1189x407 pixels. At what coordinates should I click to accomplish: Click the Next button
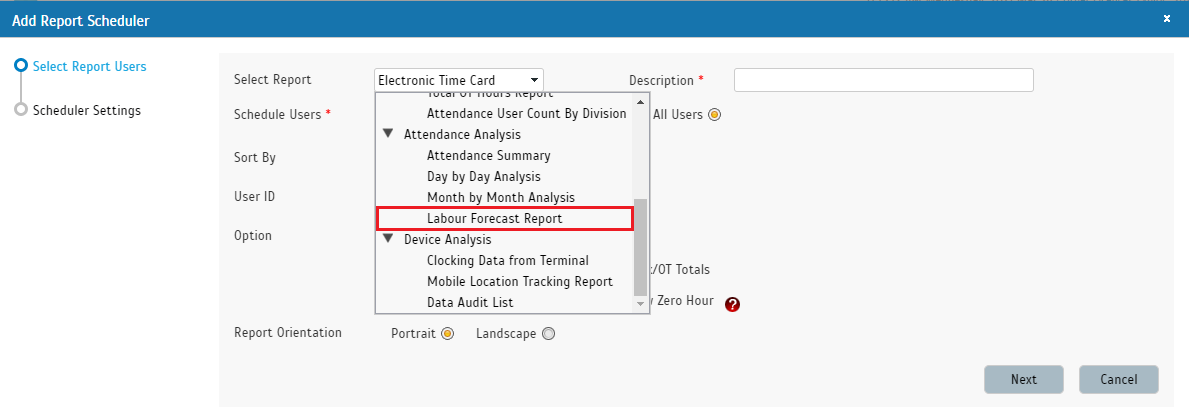[x=1023, y=379]
